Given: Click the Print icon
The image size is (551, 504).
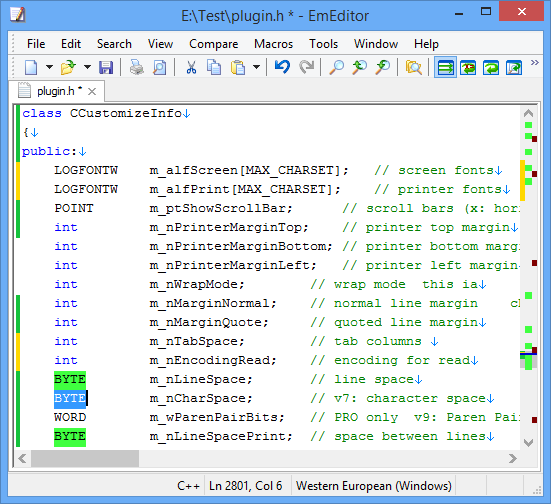Looking at the screenshot, I should (136, 67).
